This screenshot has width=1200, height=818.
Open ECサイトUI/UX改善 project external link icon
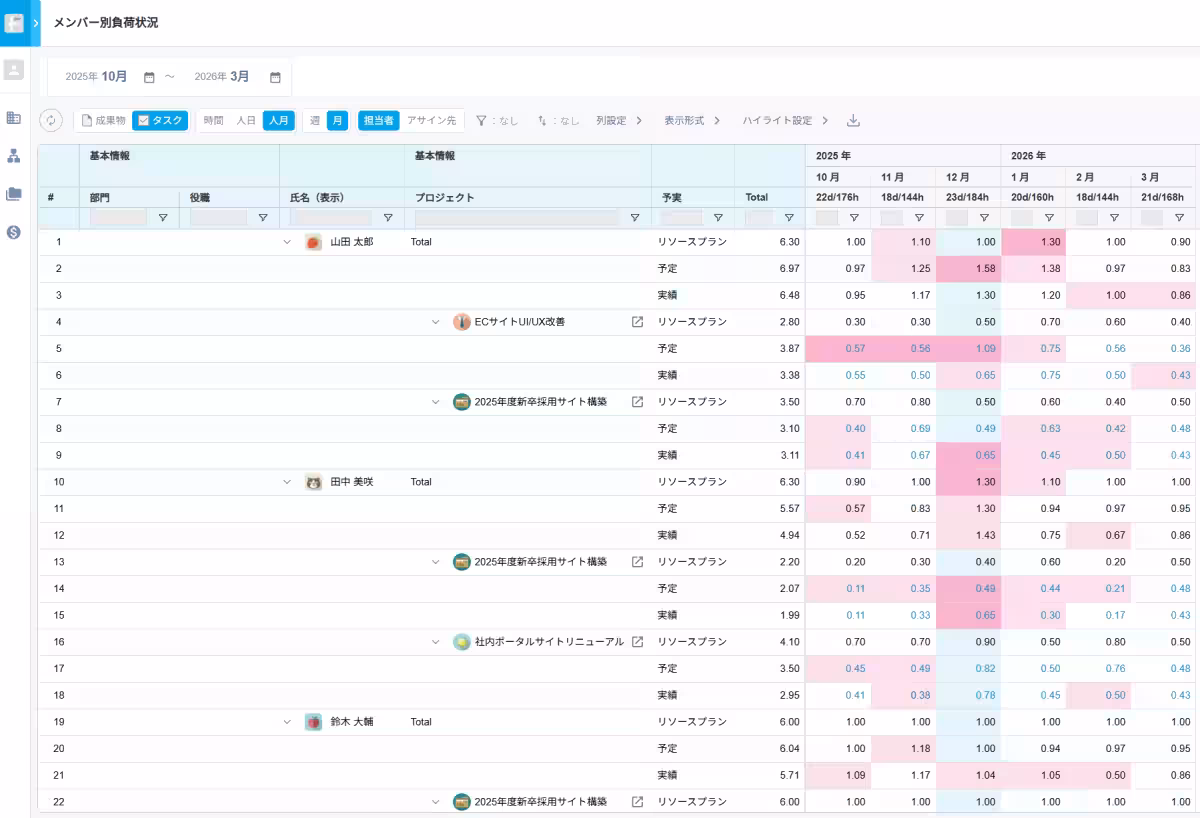pyautogui.click(x=637, y=322)
